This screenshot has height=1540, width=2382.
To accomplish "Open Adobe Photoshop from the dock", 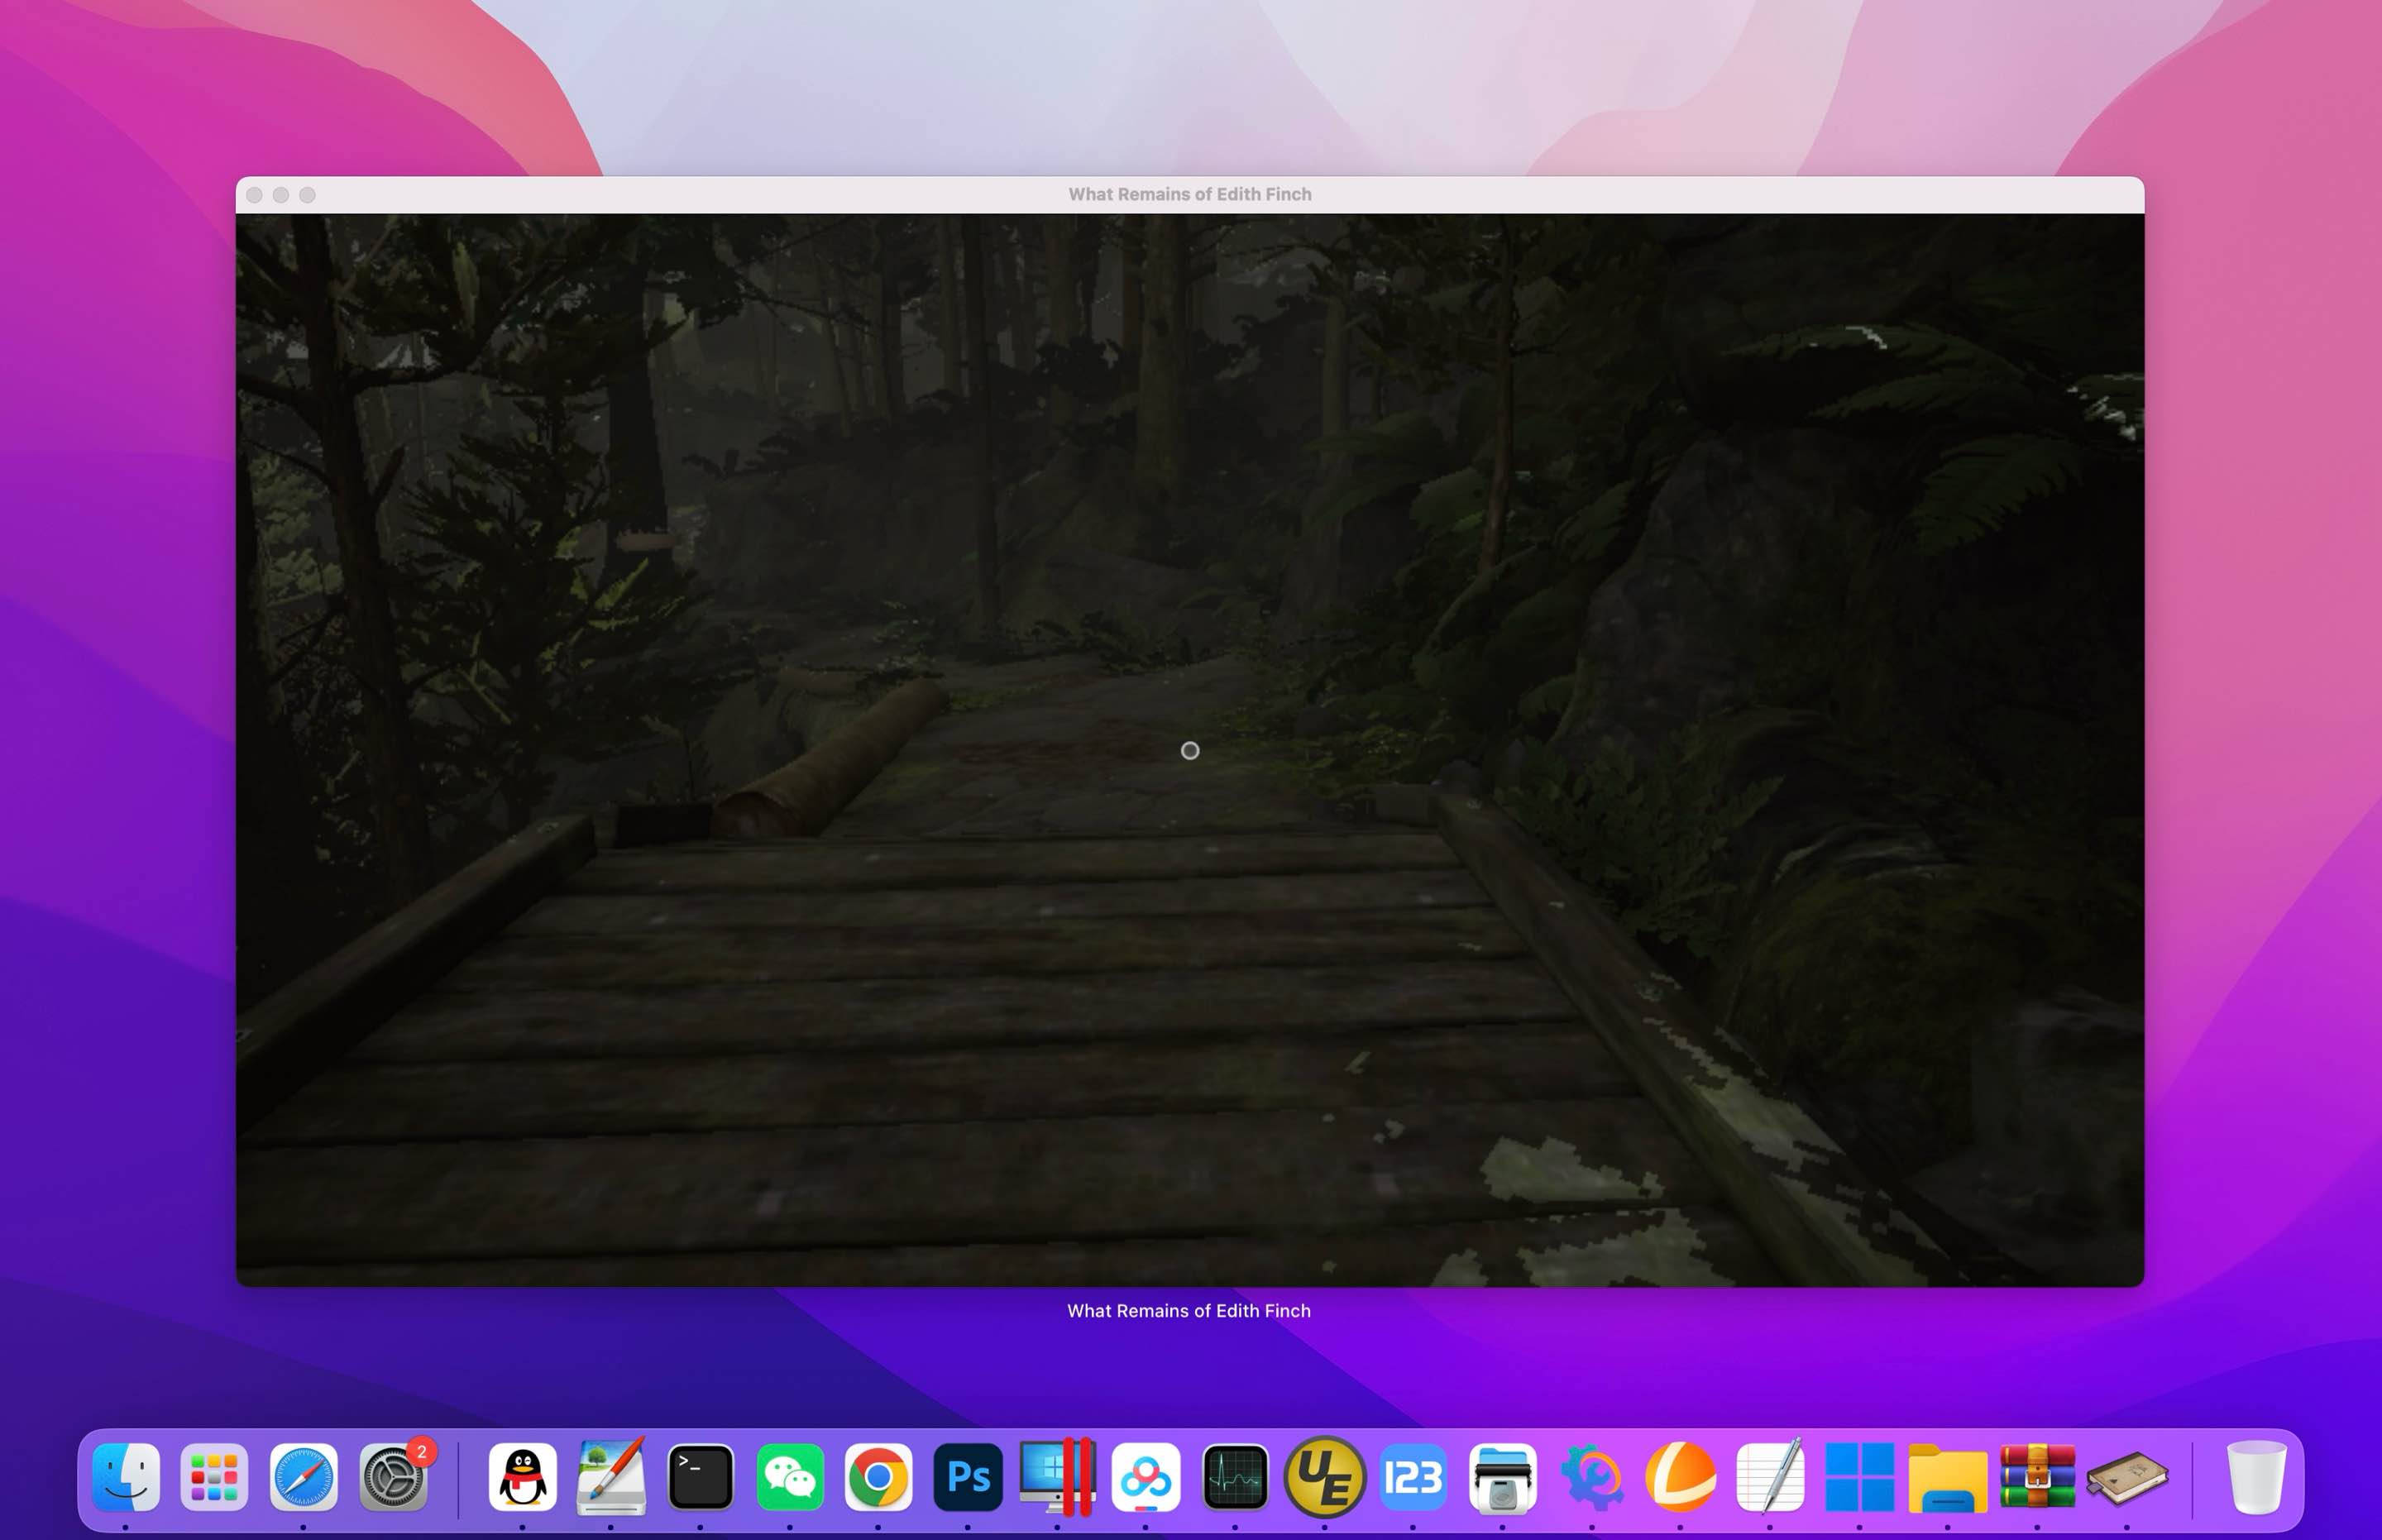I will [968, 1476].
